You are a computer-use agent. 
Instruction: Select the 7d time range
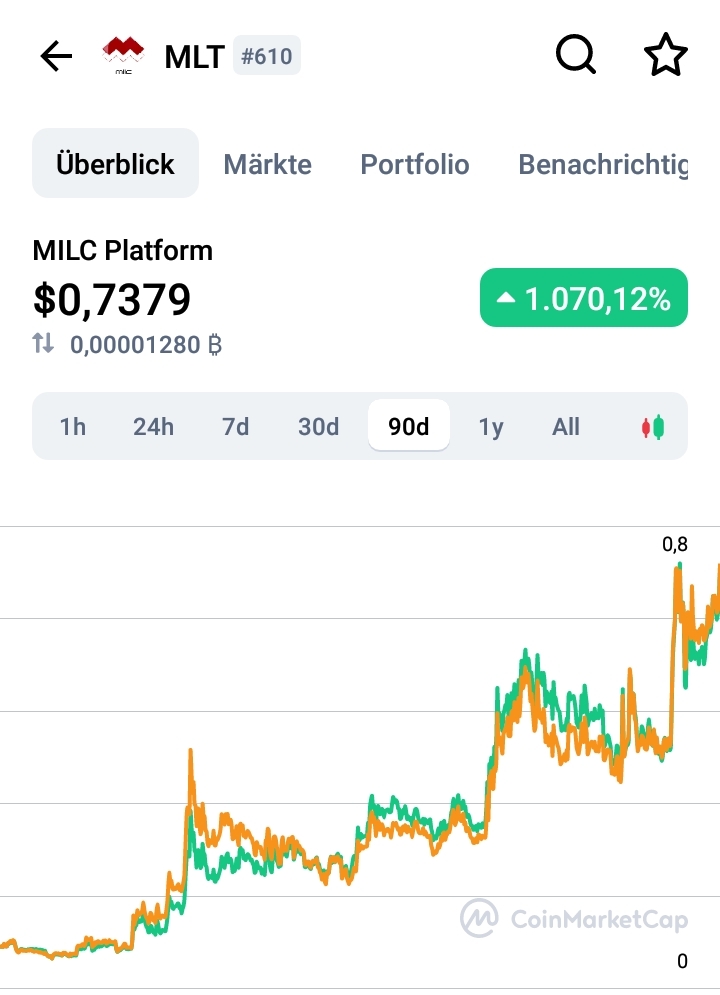(x=235, y=426)
